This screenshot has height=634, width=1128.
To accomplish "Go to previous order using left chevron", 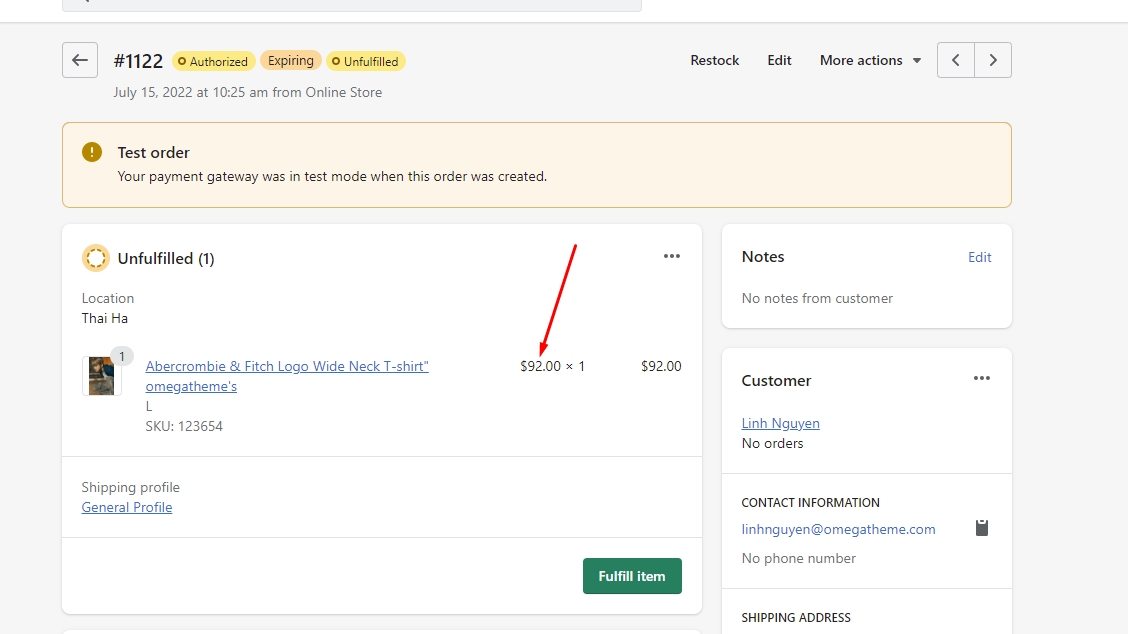I will pos(955,60).
